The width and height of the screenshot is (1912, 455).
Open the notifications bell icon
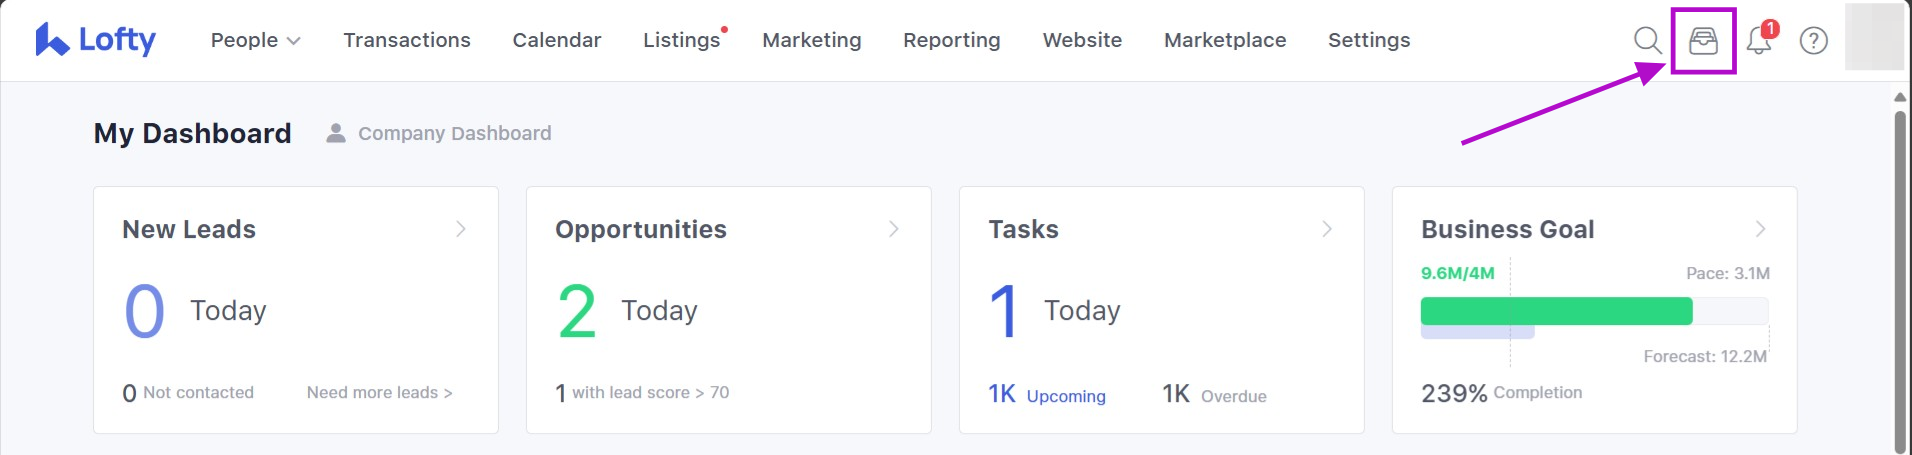click(1759, 41)
